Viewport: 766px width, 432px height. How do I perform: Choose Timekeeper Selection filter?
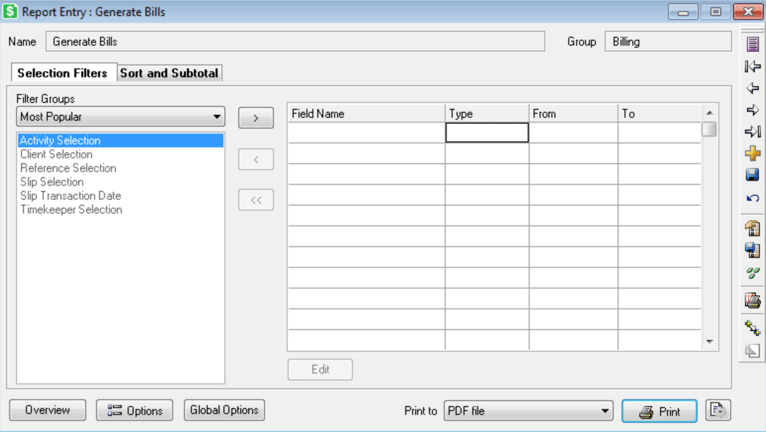[71, 210]
